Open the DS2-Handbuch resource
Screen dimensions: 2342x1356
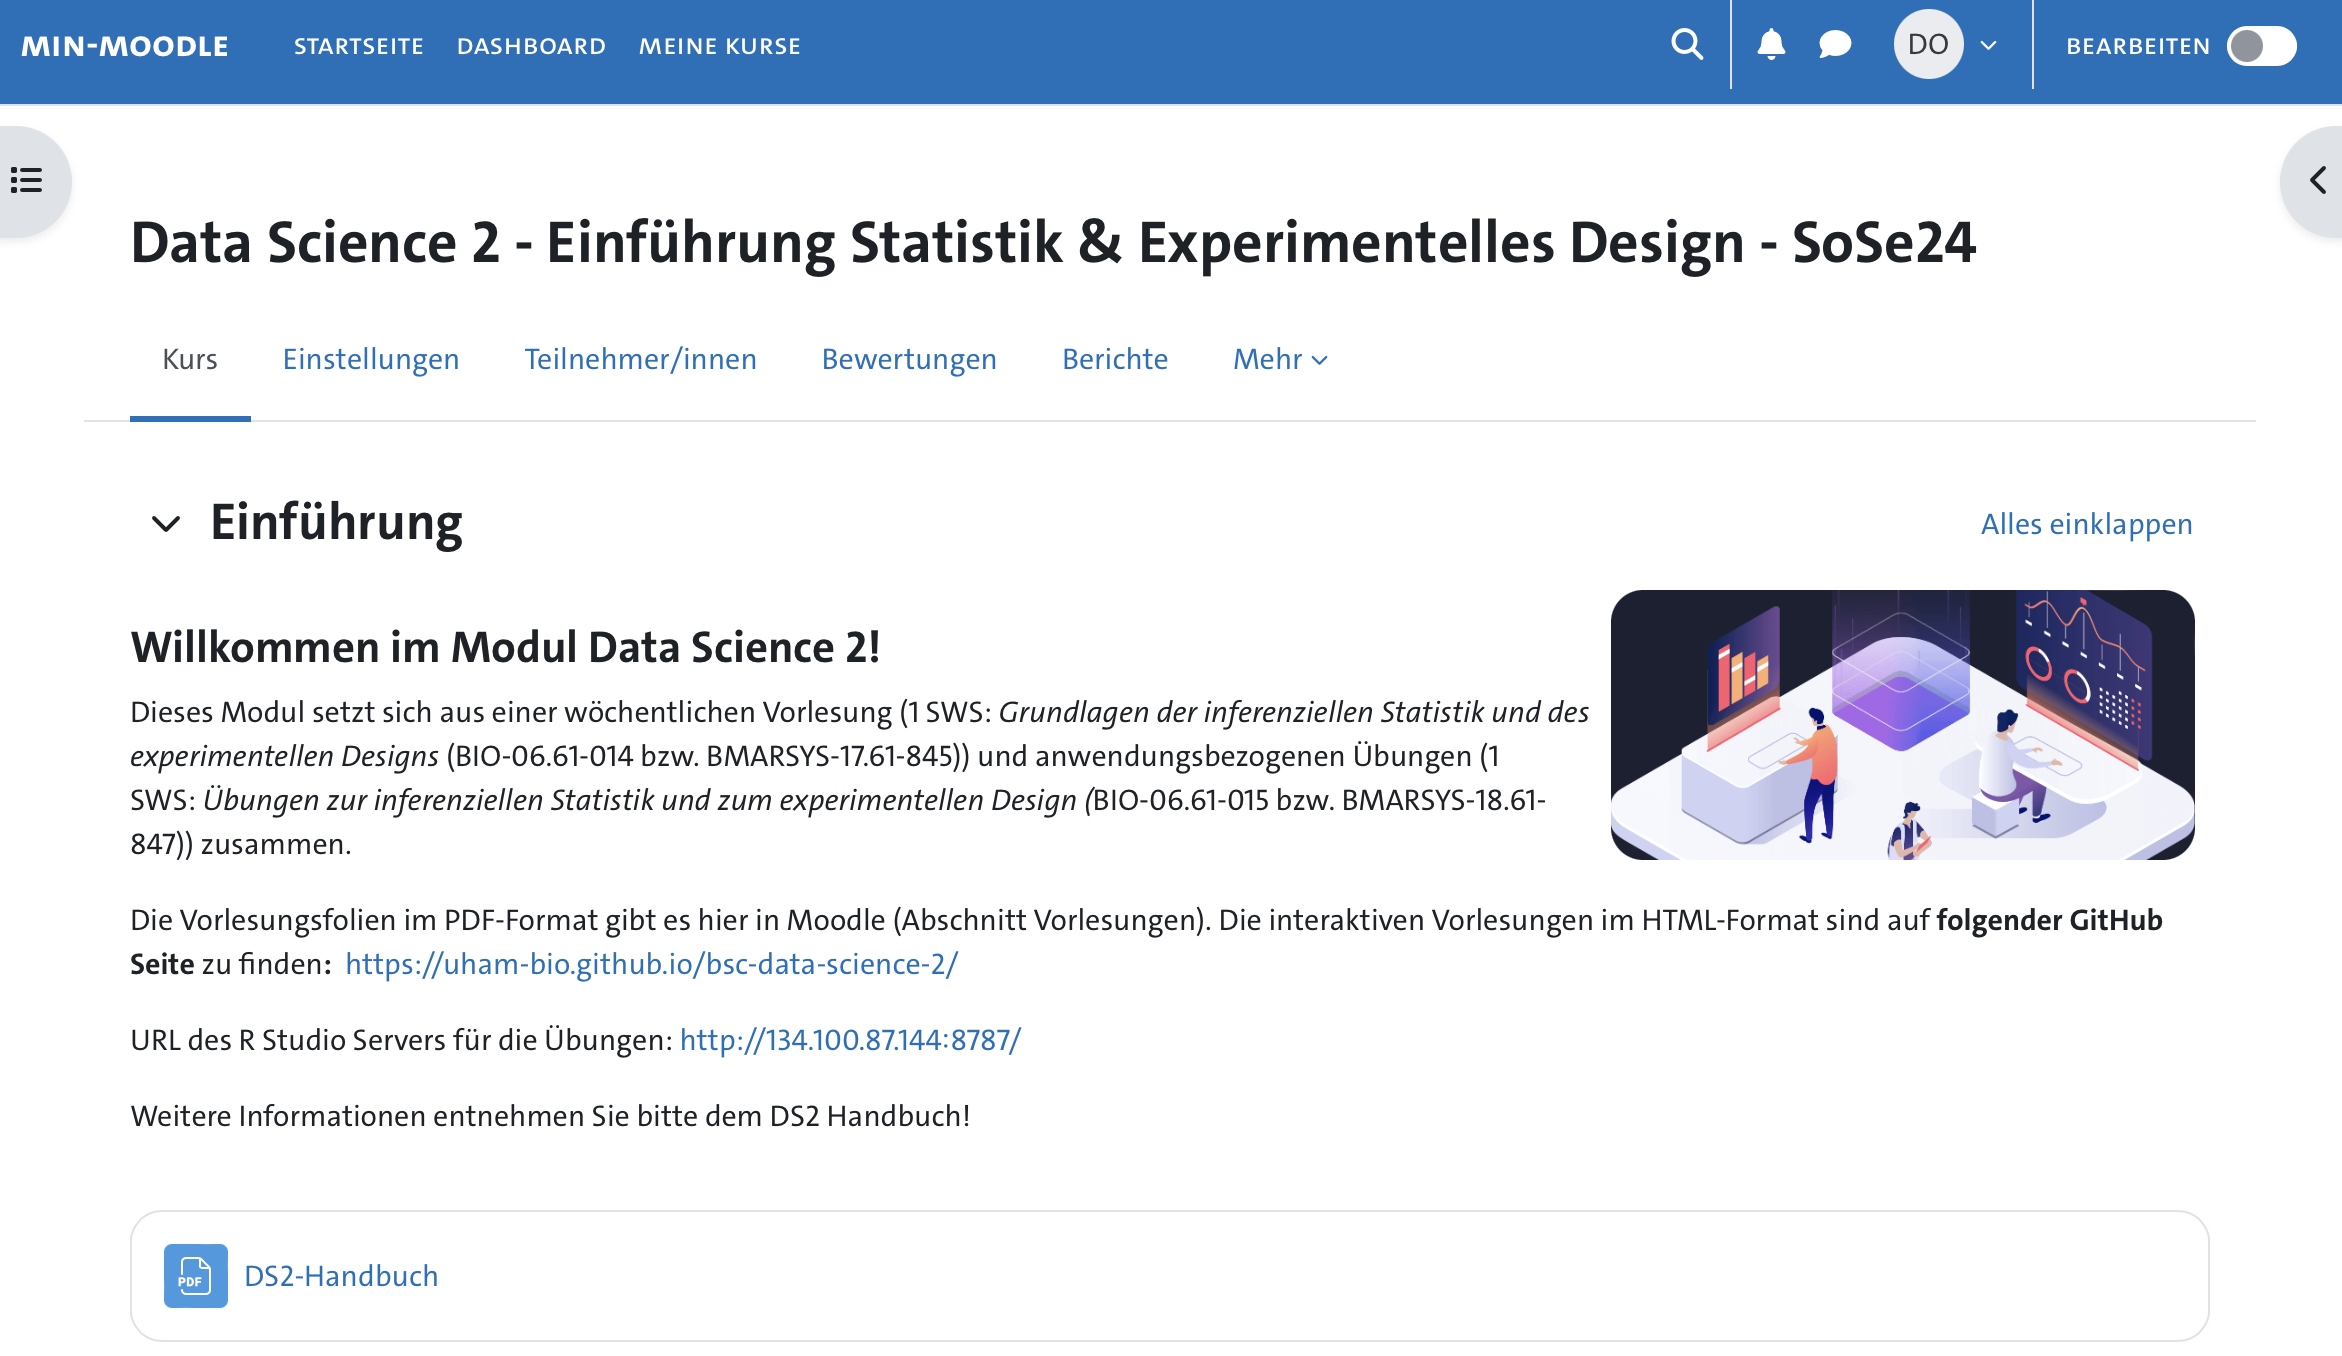[x=341, y=1275]
